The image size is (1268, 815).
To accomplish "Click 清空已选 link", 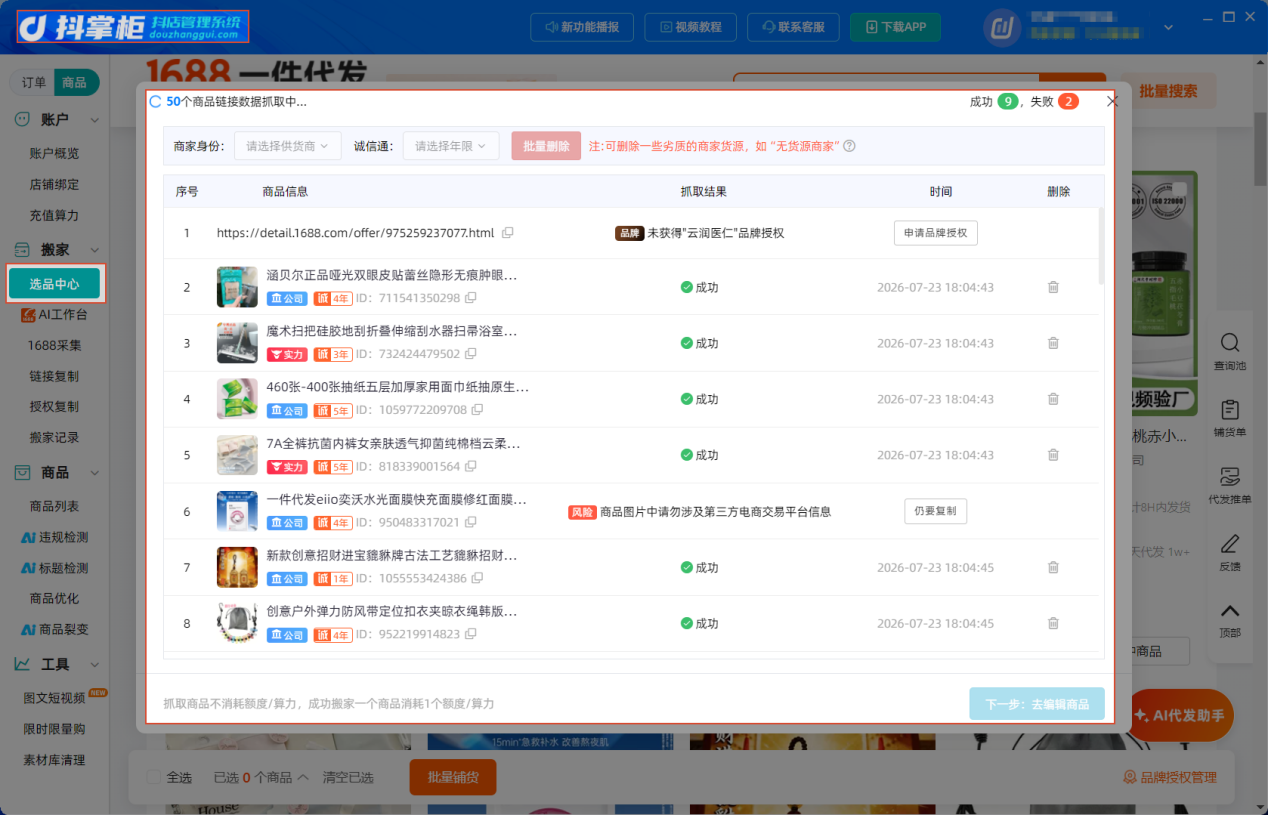I will tap(347, 777).
